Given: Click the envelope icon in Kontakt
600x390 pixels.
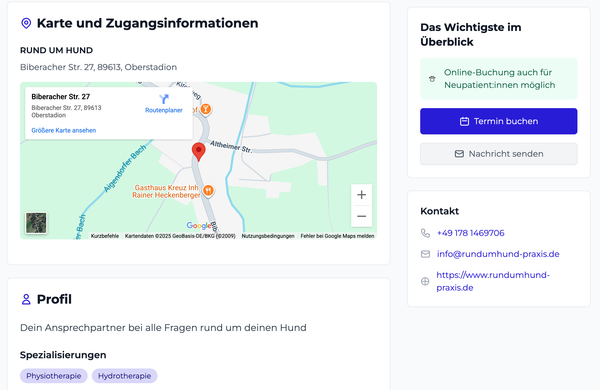Looking at the screenshot, I should coord(426,254).
